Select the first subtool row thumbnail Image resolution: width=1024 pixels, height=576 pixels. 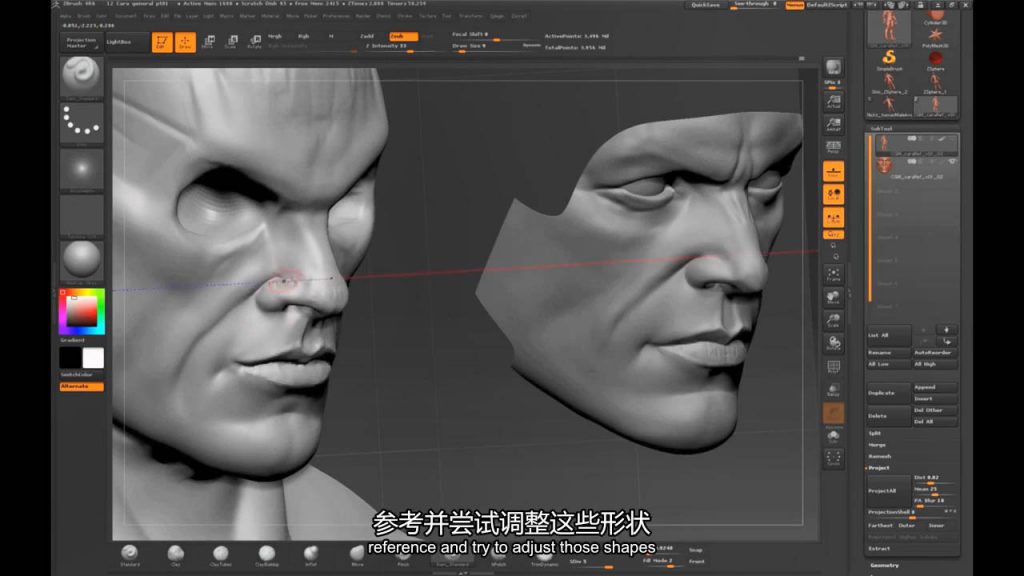(884, 144)
